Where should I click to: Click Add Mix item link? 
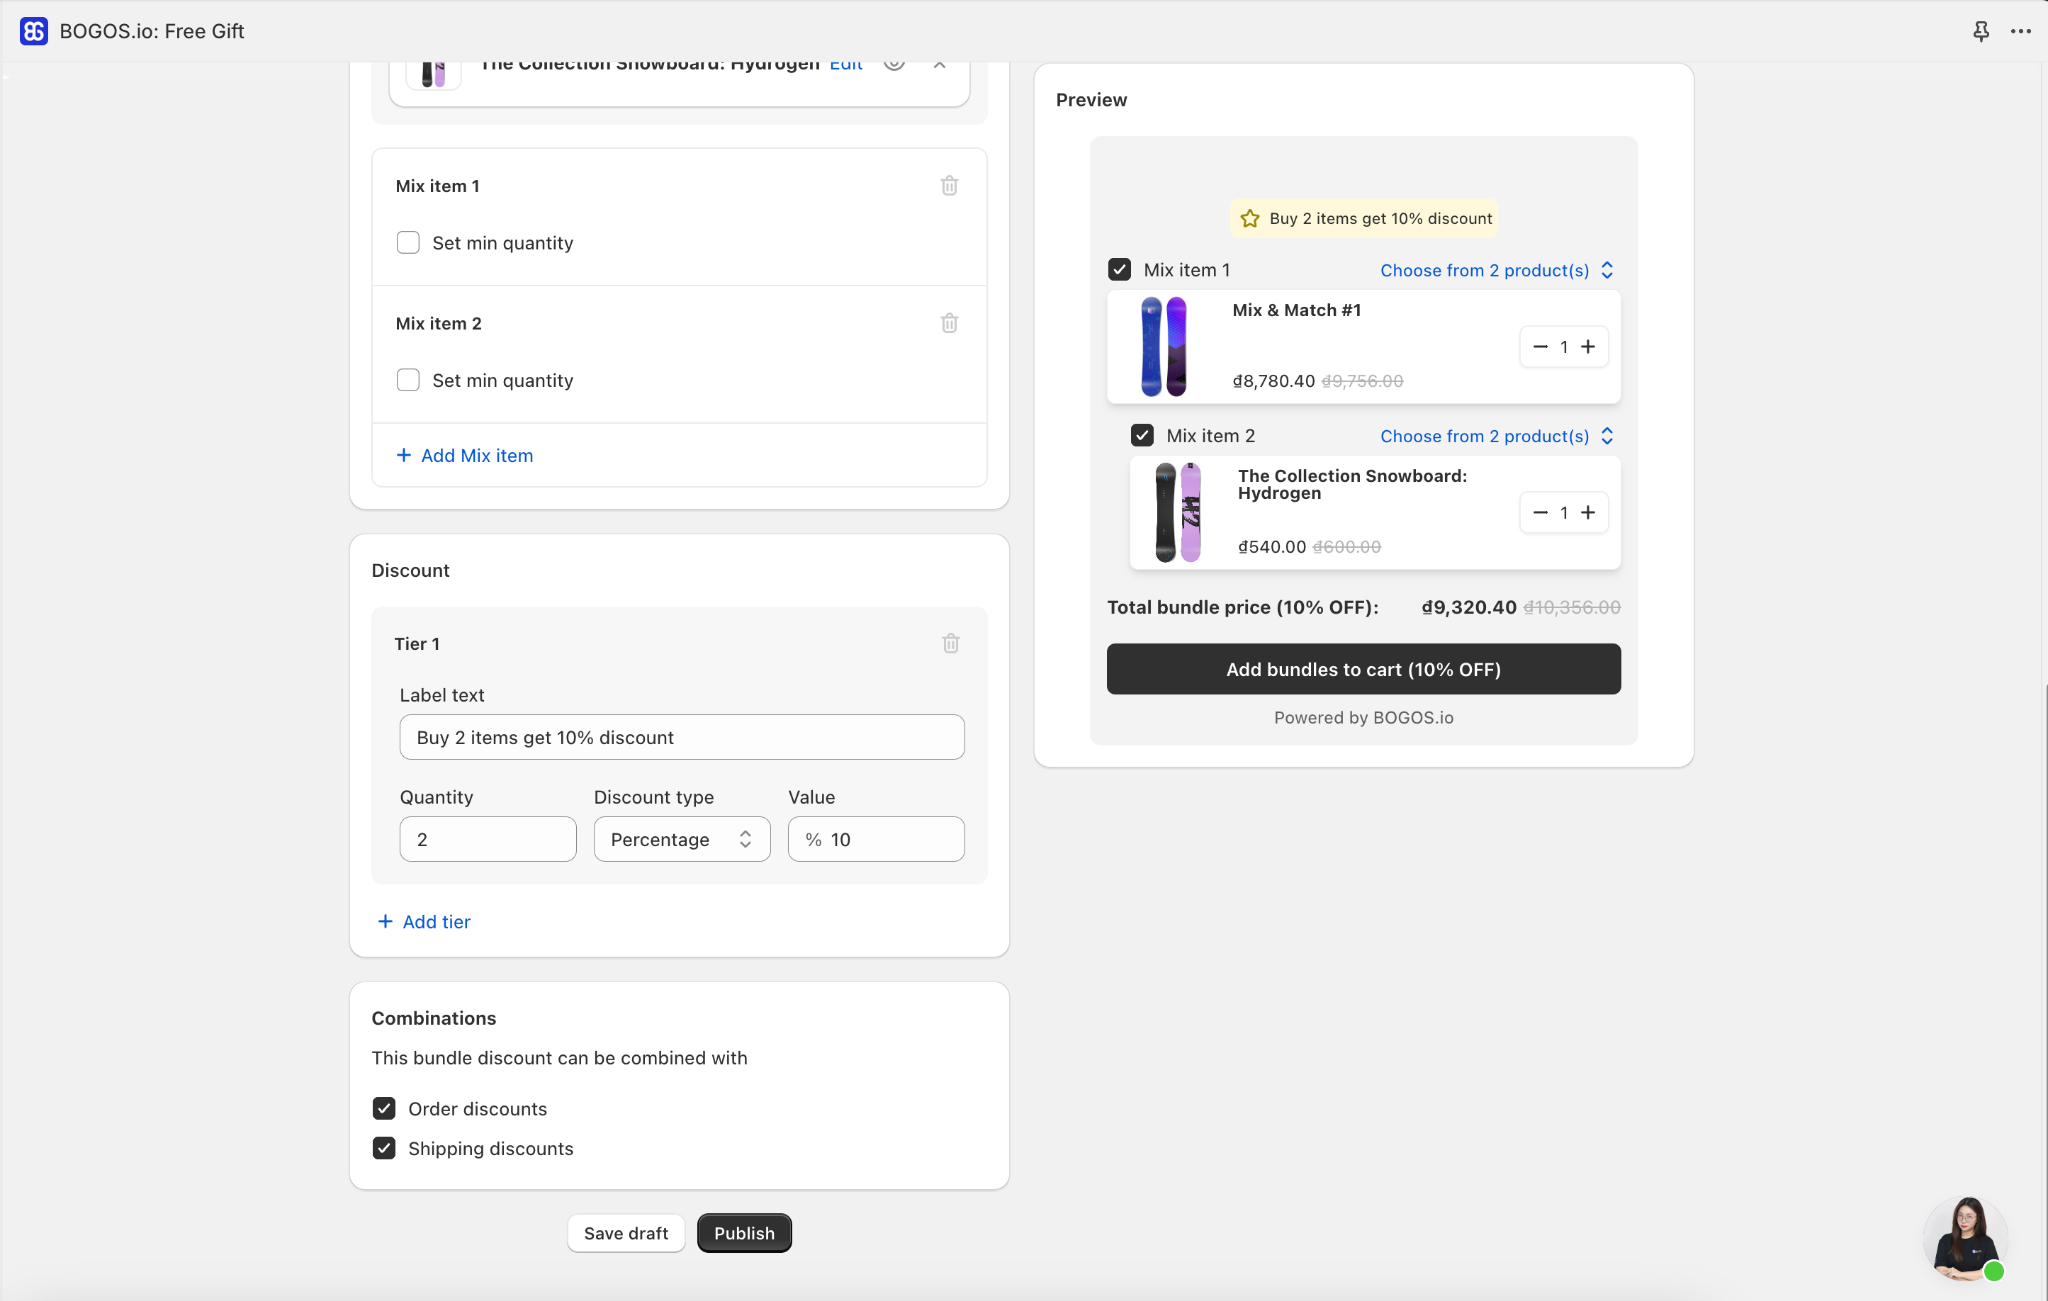[x=465, y=456]
